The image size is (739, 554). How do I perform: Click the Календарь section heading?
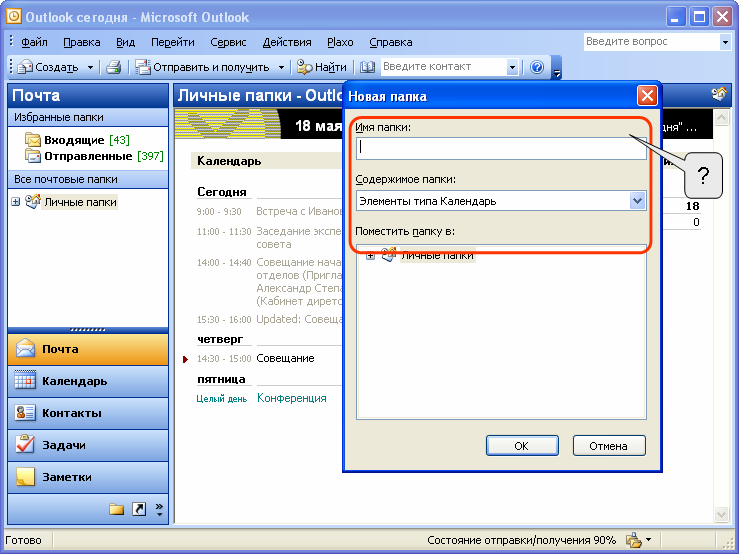pos(229,161)
